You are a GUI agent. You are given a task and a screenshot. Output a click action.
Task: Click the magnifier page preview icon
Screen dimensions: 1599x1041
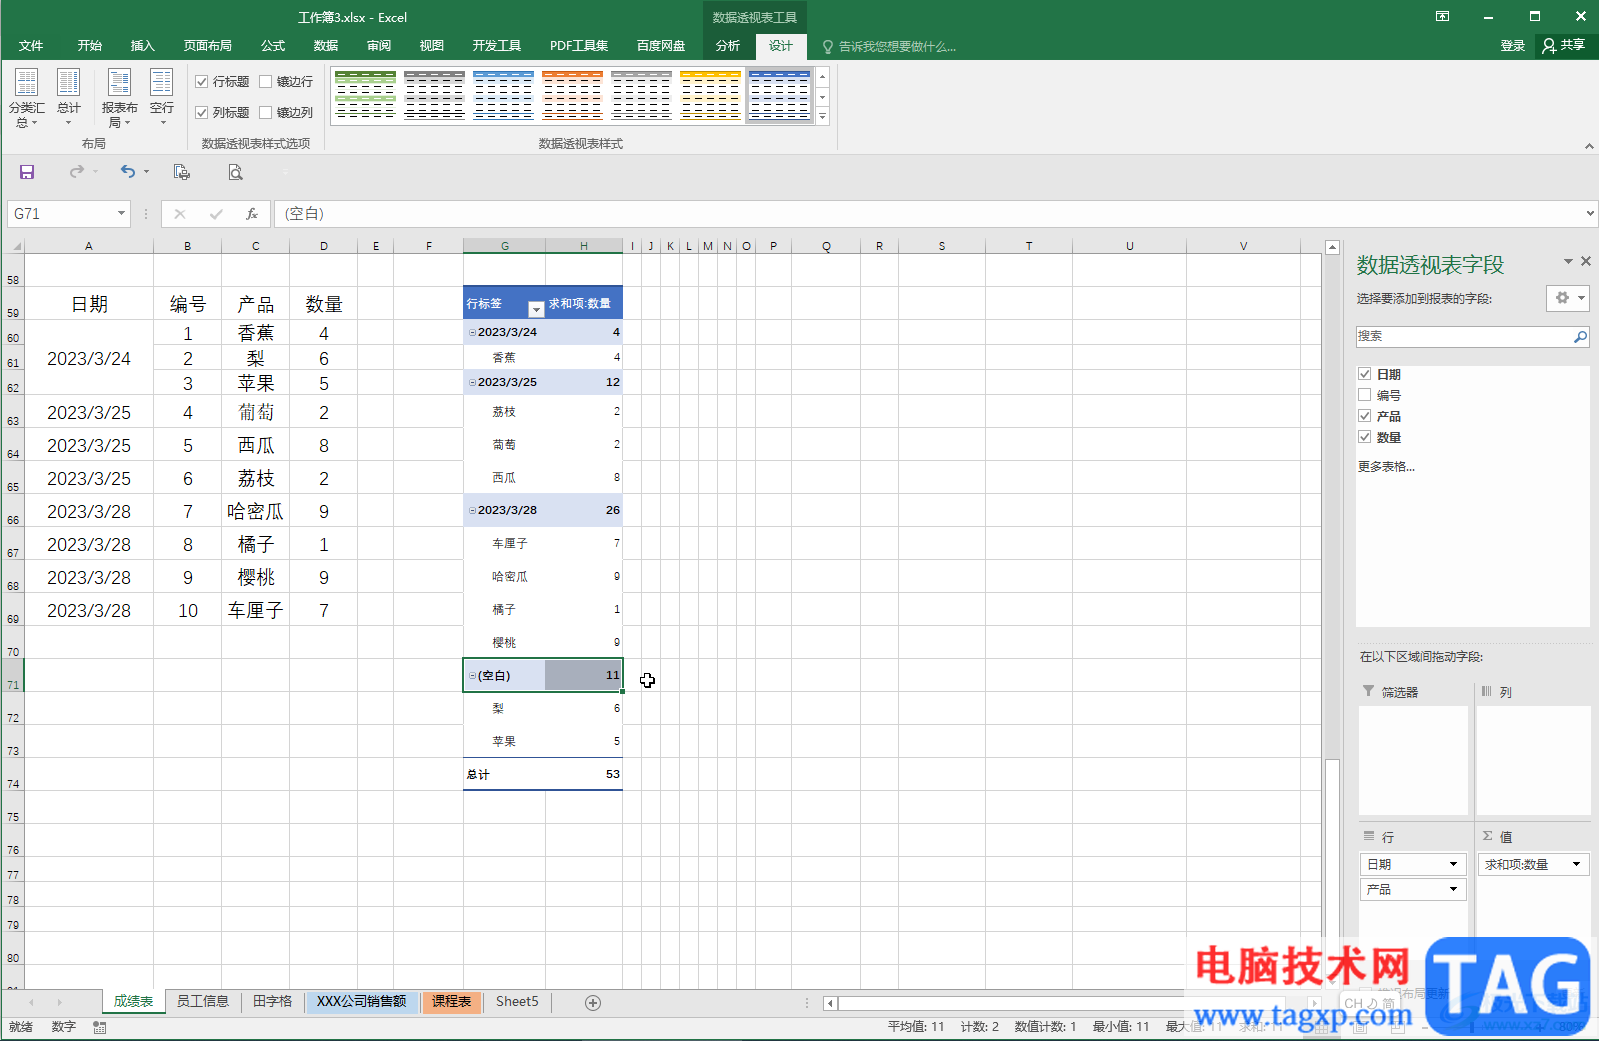click(x=235, y=172)
